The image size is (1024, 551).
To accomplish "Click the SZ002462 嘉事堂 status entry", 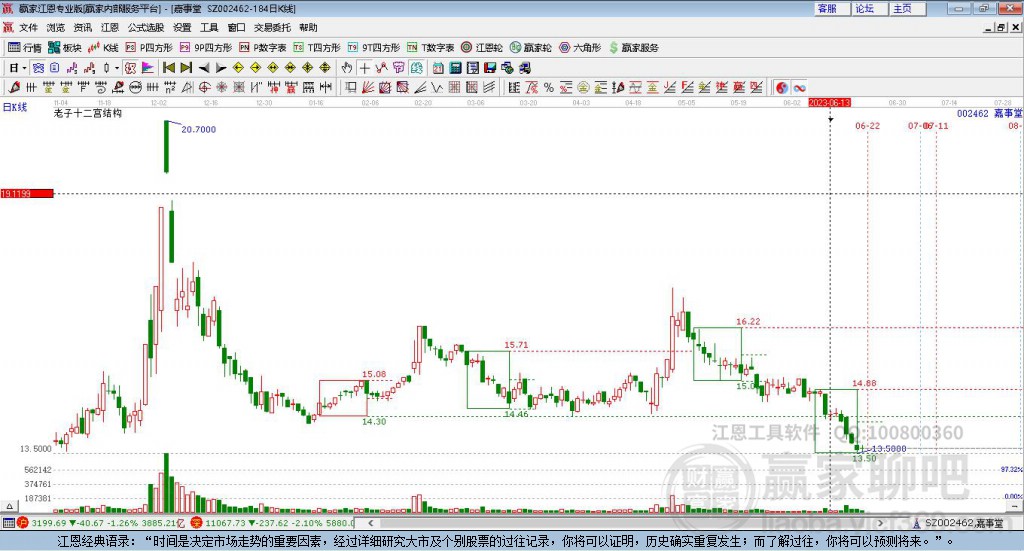I will [x=964, y=523].
